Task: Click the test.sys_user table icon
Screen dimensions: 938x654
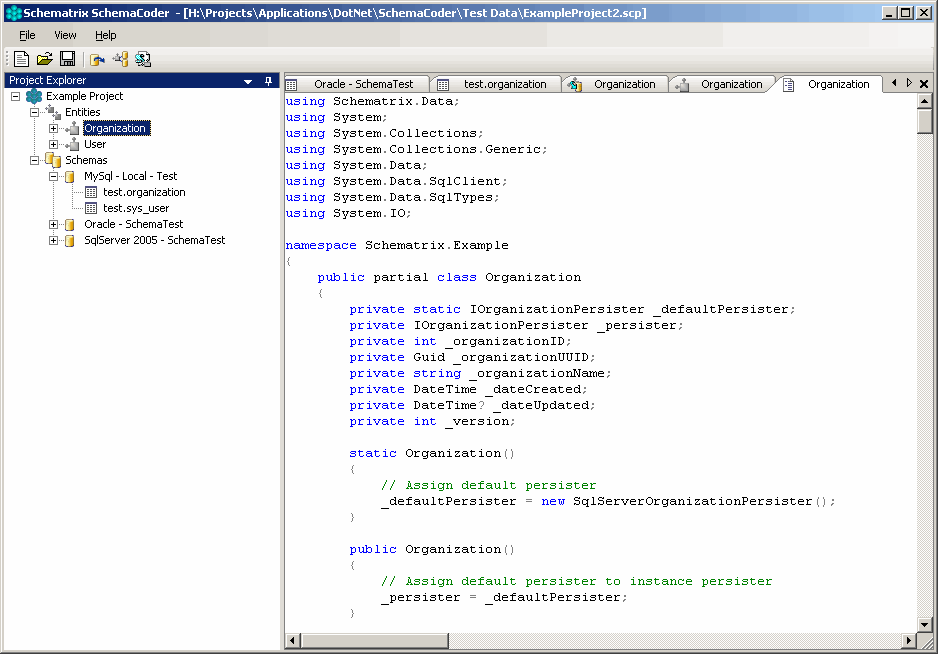Action: (x=91, y=208)
